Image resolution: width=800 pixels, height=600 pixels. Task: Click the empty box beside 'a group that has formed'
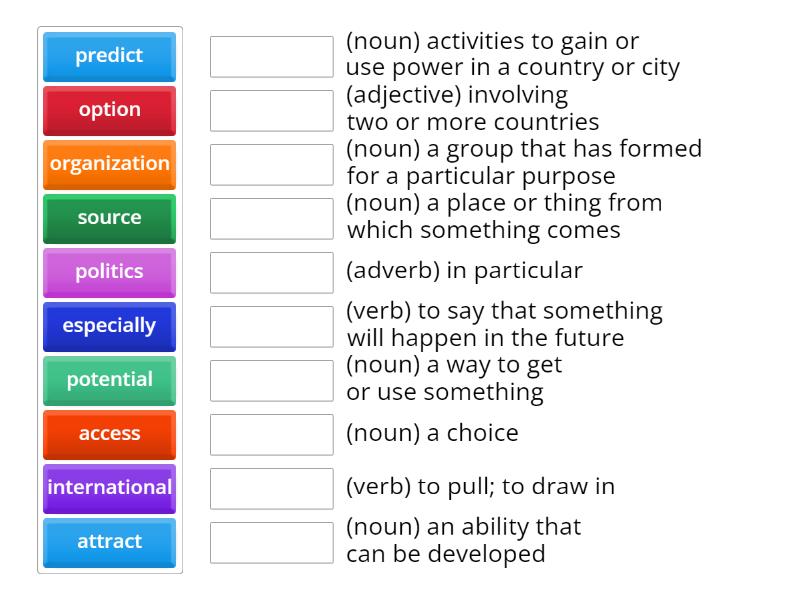(x=271, y=165)
